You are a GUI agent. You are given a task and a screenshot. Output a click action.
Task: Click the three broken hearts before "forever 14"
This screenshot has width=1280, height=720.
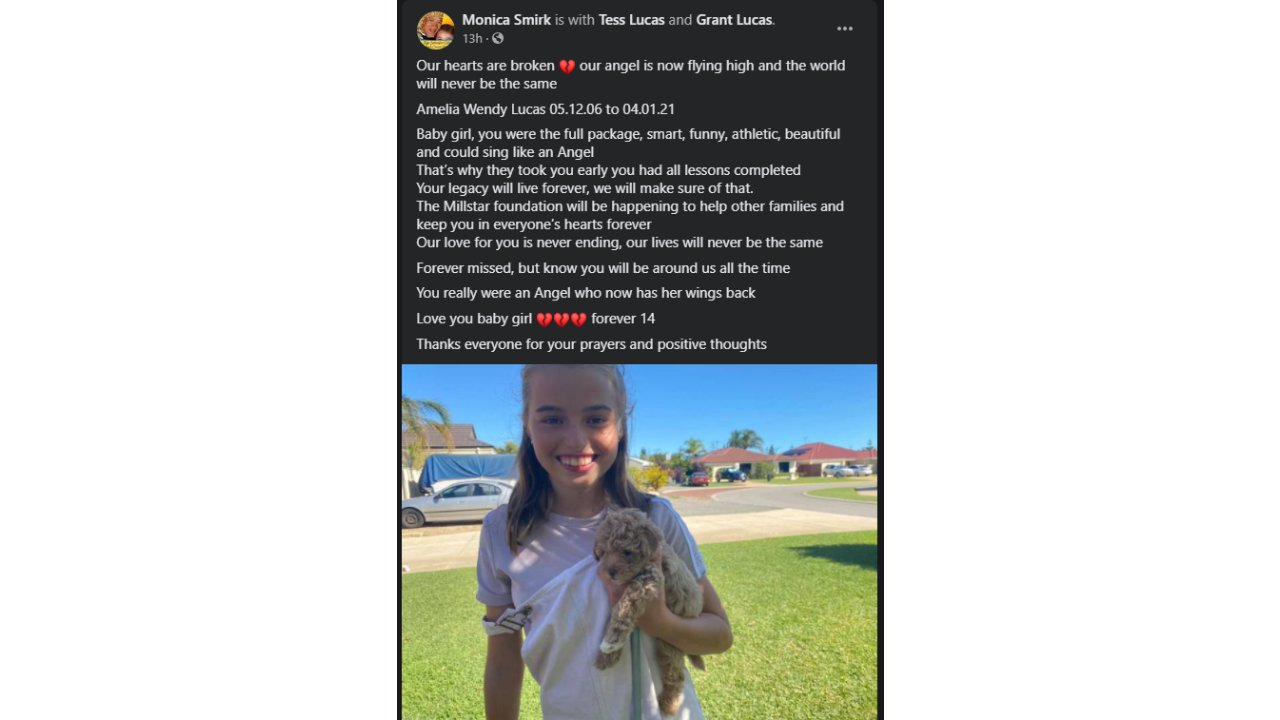[x=561, y=320]
